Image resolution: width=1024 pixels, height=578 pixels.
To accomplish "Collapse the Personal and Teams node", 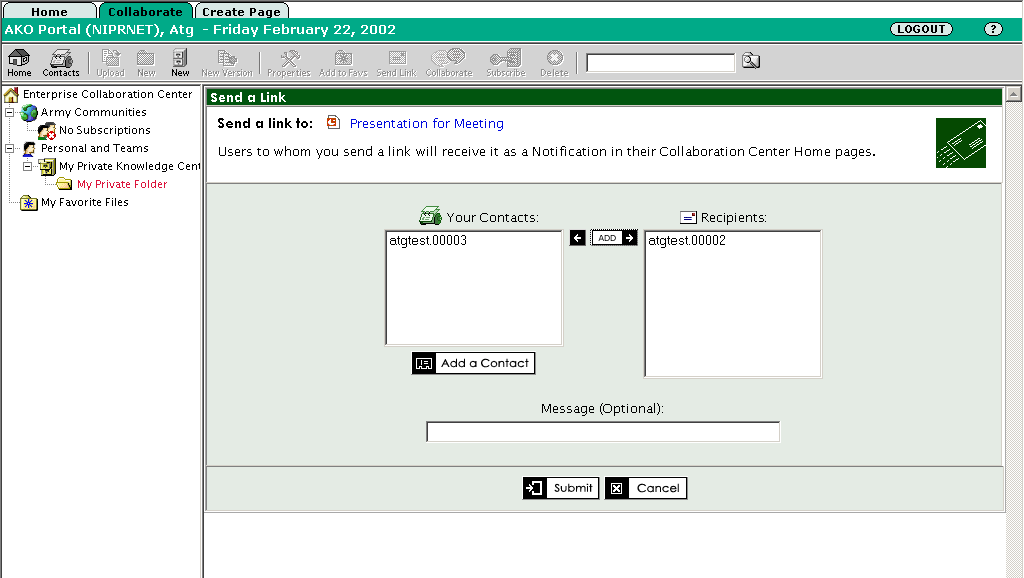I will coord(10,149).
